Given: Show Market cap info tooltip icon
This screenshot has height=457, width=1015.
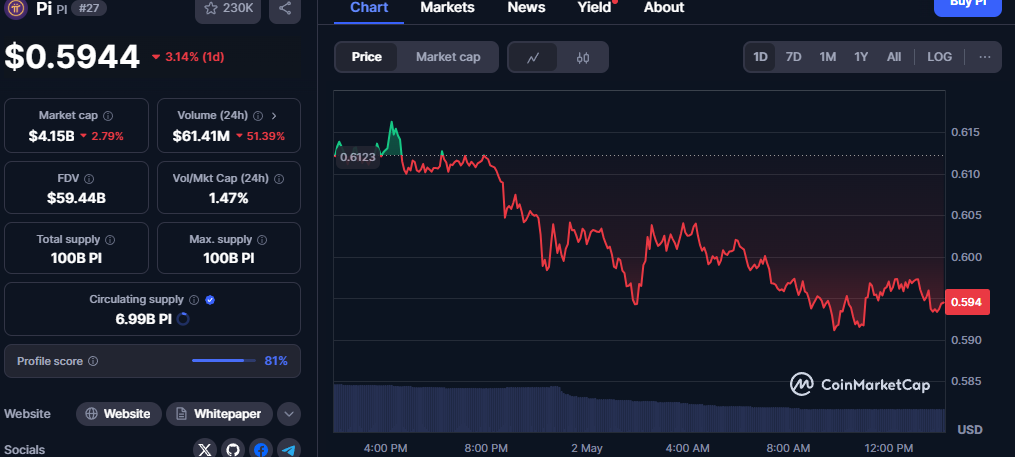Looking at the screenshot, I should [x=108, y=116].
